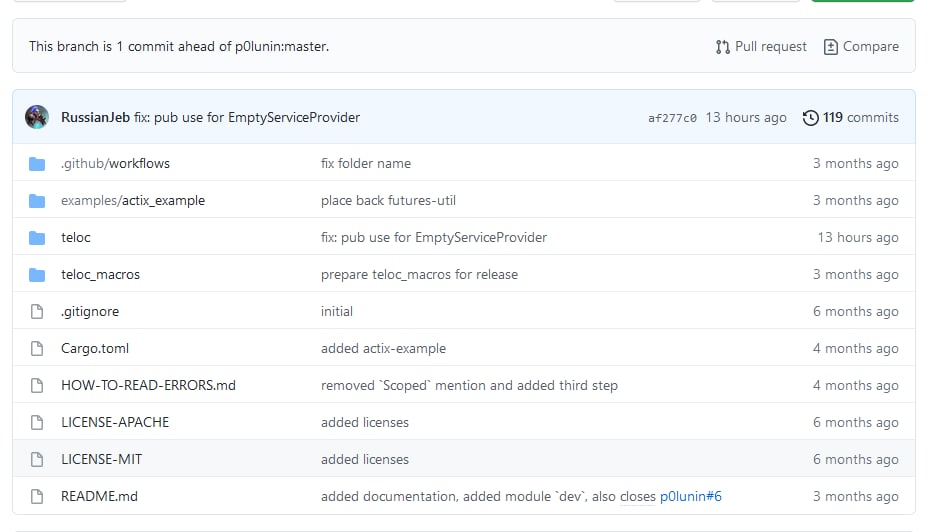This screenshot has width=933, height=532.
Task: Click the RussianJeb avatar image
Action: click(x=37, y=117)
